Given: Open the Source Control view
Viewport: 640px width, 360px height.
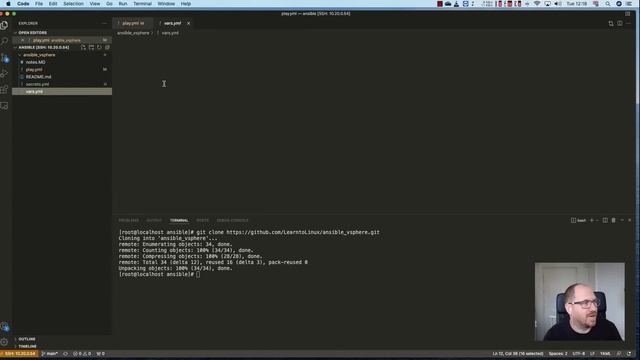Looking at the screenshot, I should tap(4, 58).
